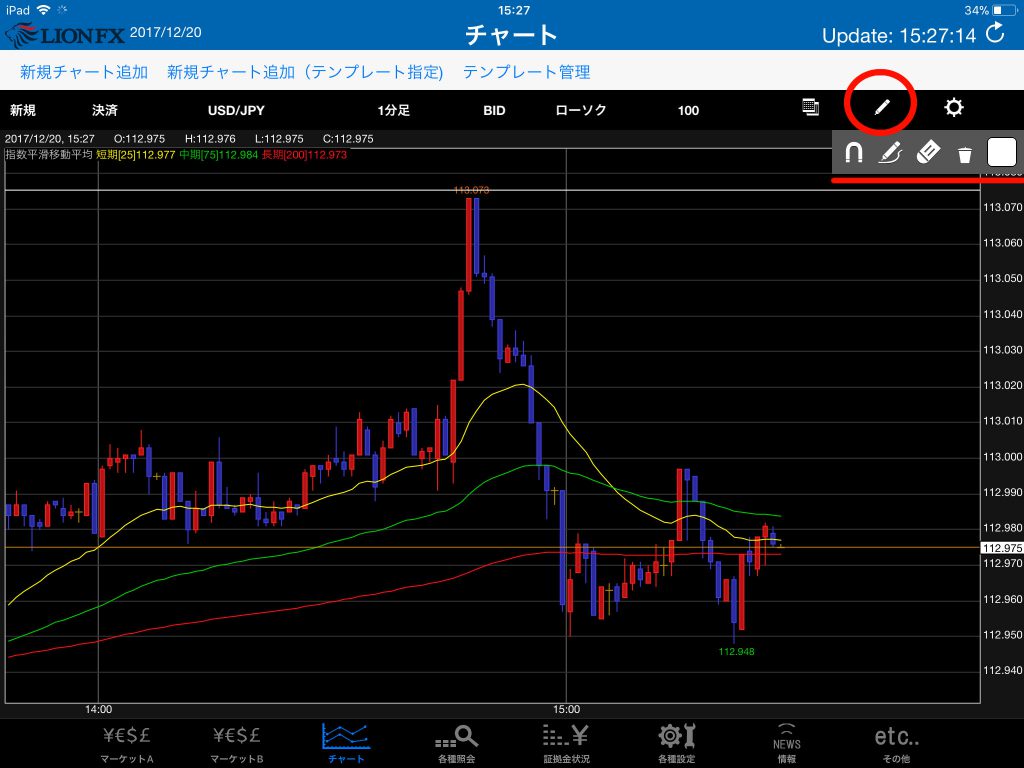Open chart settings gear icon
1024x768 pixels.
(954, 108)
